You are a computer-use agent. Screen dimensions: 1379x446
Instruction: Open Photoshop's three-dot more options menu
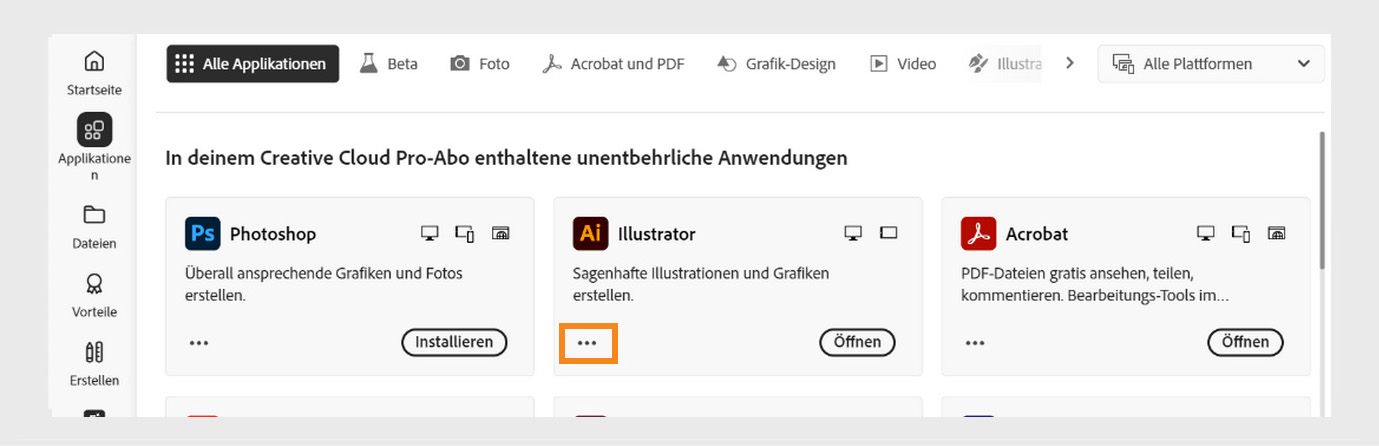click(x=199, y=343)
